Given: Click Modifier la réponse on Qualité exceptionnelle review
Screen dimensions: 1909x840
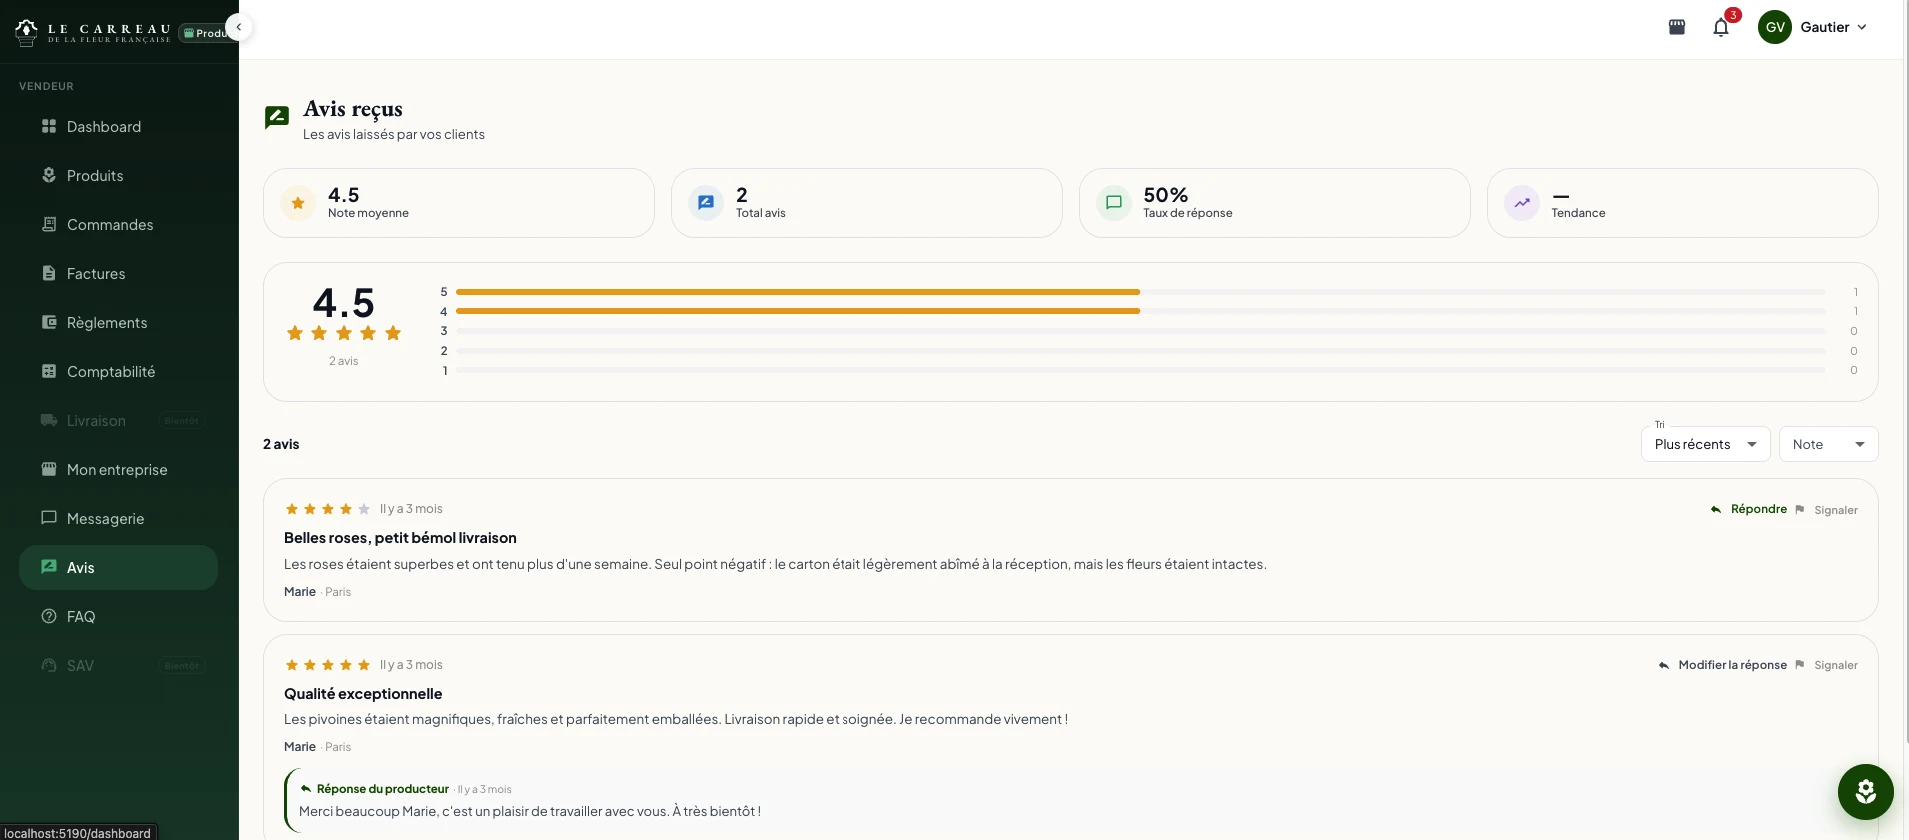Looking at the screenshot, I should pyautogui.click(x=1722, y=665).
